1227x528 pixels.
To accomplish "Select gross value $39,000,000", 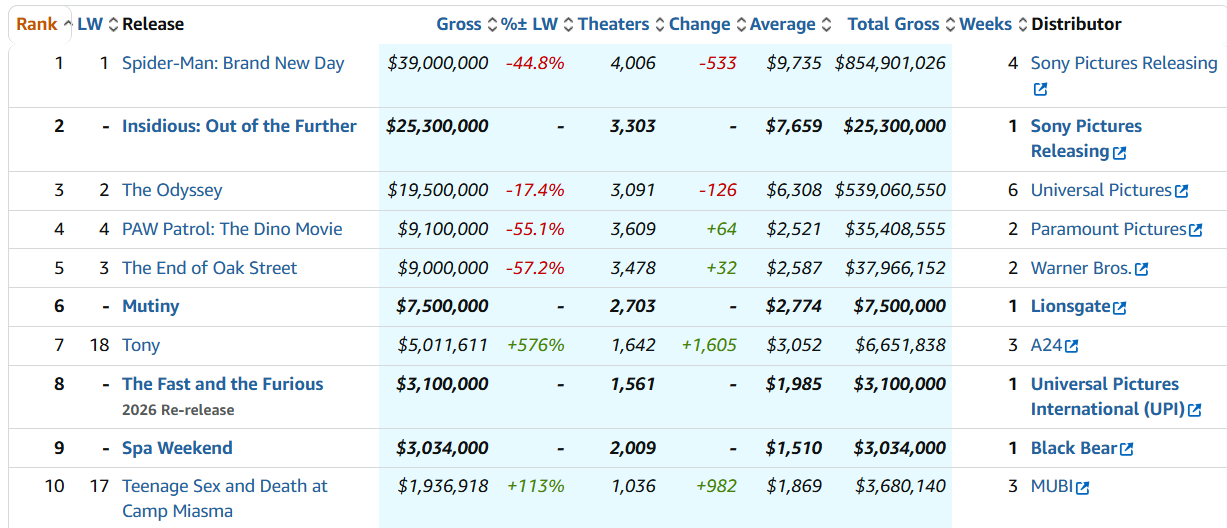I will point(438,63).
